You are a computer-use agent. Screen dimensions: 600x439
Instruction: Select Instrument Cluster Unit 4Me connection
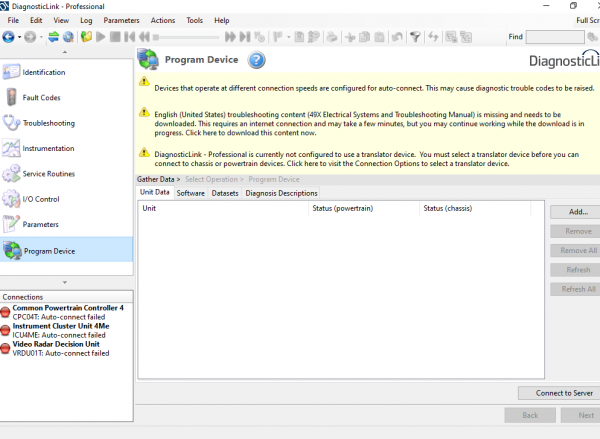click(x=67, y=330)
